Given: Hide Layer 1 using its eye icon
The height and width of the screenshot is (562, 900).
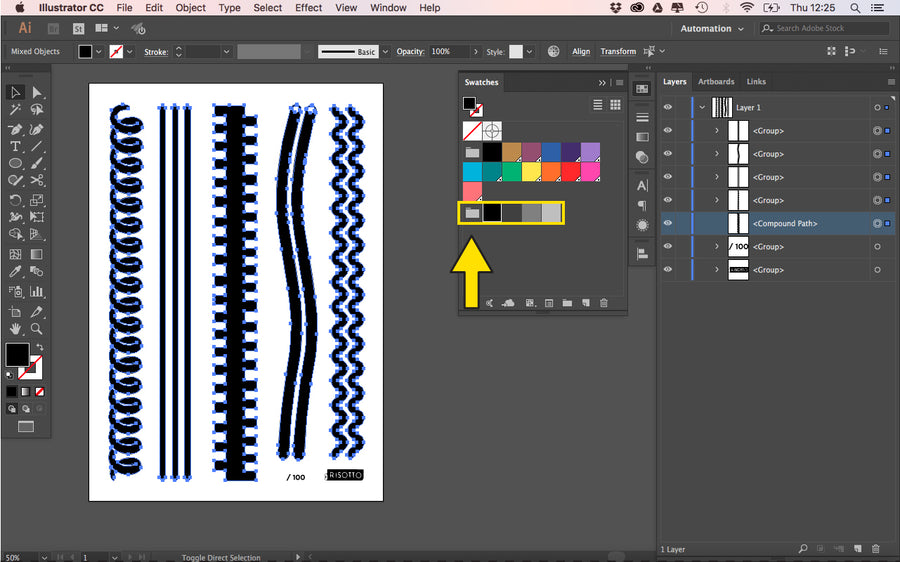Looking at the screenshot, I should [x=667, y=107].
